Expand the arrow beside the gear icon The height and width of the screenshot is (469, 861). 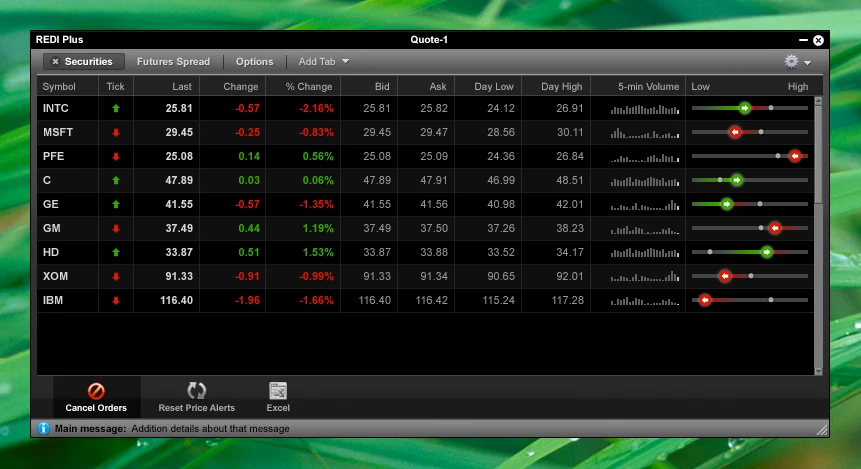point(807,63)
